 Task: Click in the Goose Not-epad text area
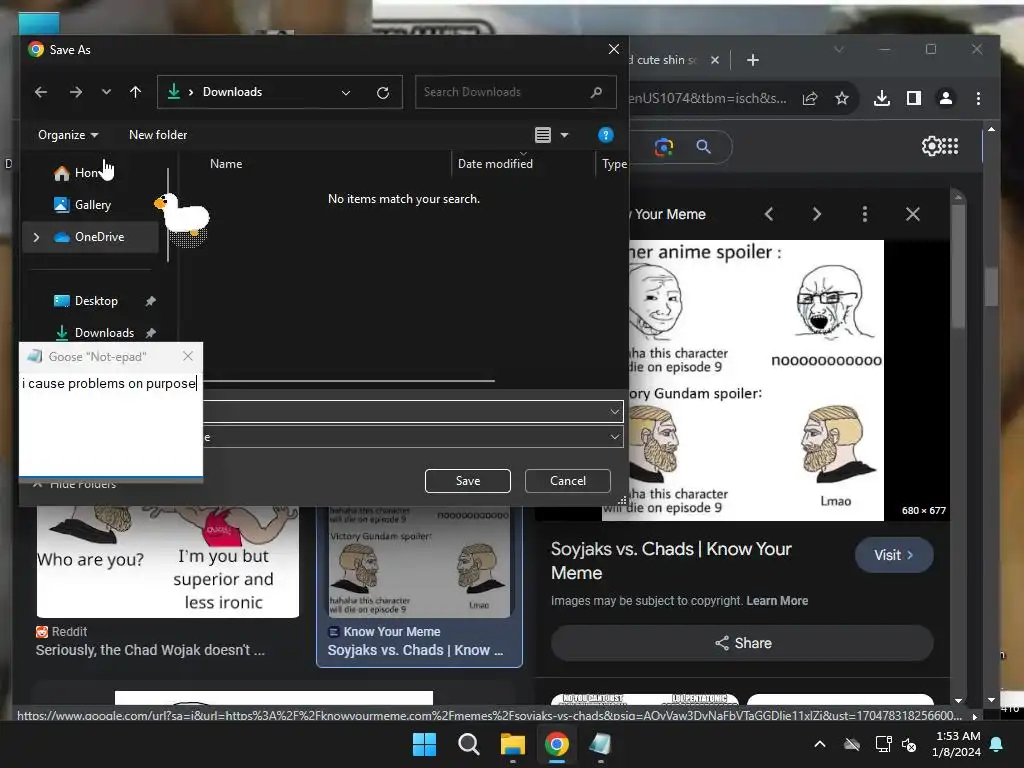110,423
